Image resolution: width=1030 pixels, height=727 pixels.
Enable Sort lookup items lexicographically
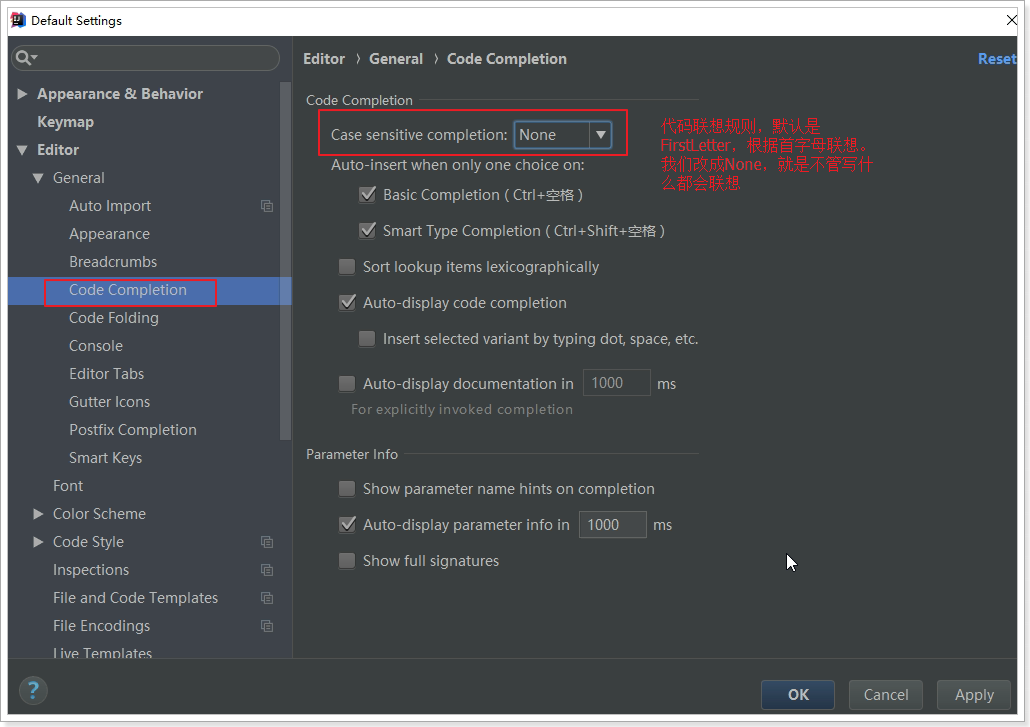click(347, 267)
